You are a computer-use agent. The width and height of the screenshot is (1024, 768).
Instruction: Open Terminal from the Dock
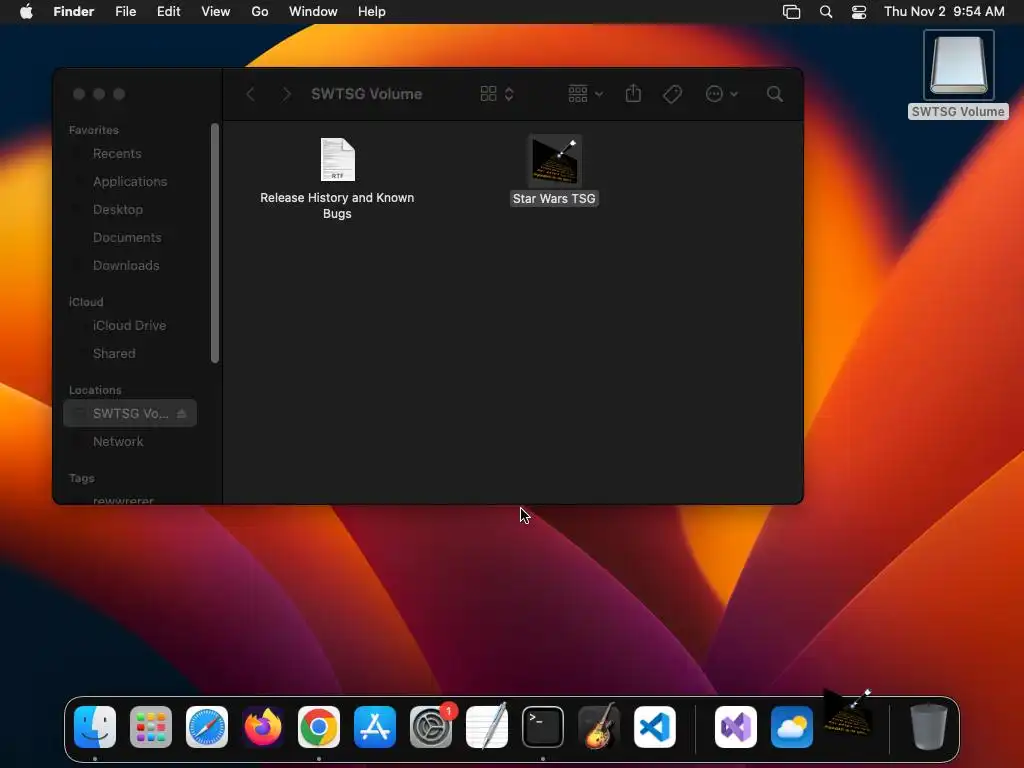tap(543, 727)
